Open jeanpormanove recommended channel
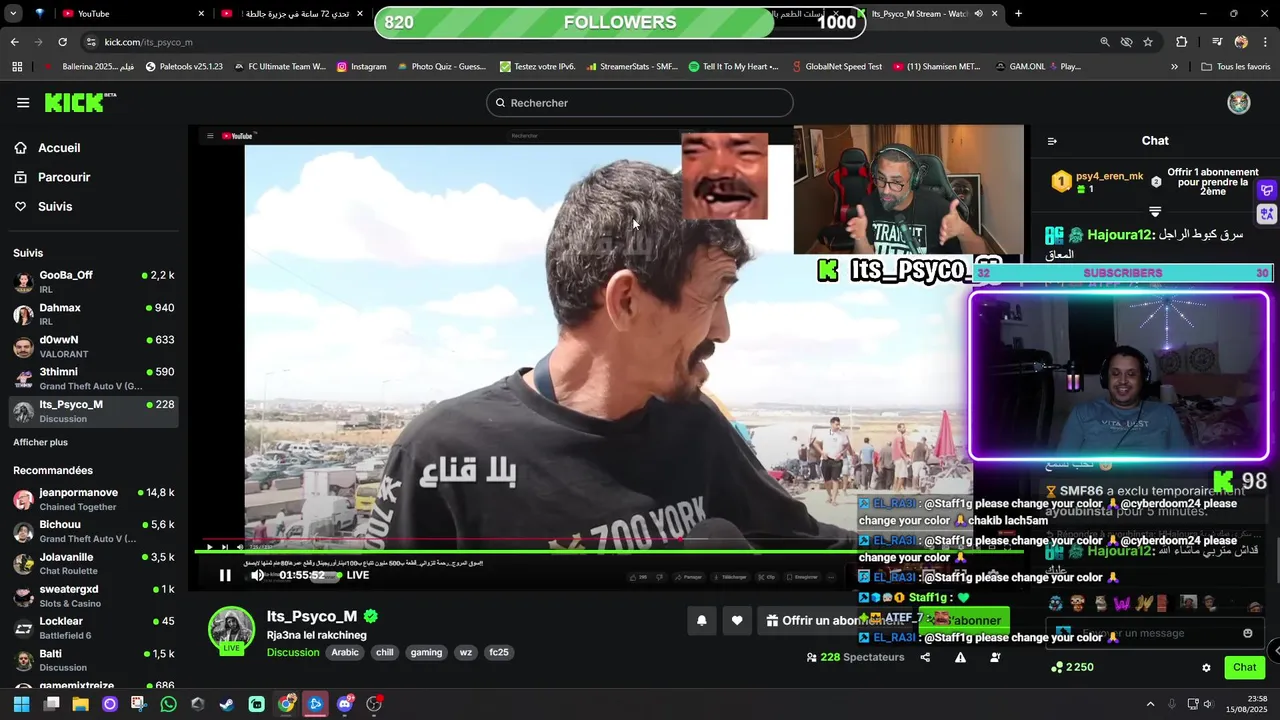This screenshot has height=720, width=1280. tap(94, 499)
